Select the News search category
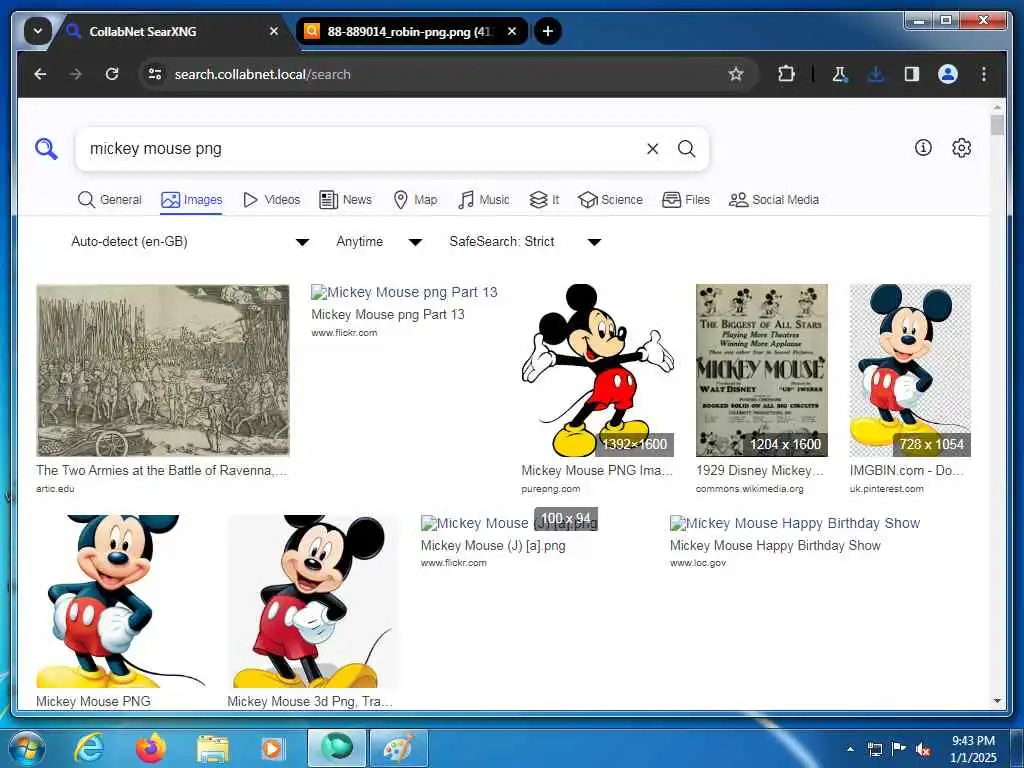 [x=345, y=200]
